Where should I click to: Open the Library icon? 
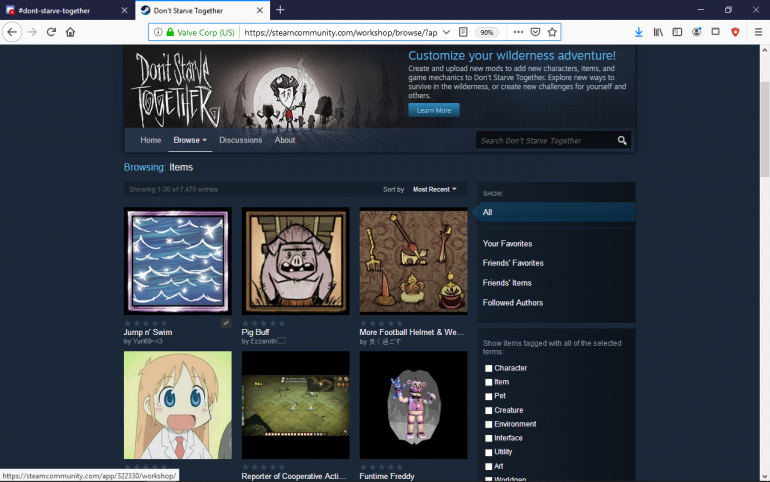(x=658, y=32)
